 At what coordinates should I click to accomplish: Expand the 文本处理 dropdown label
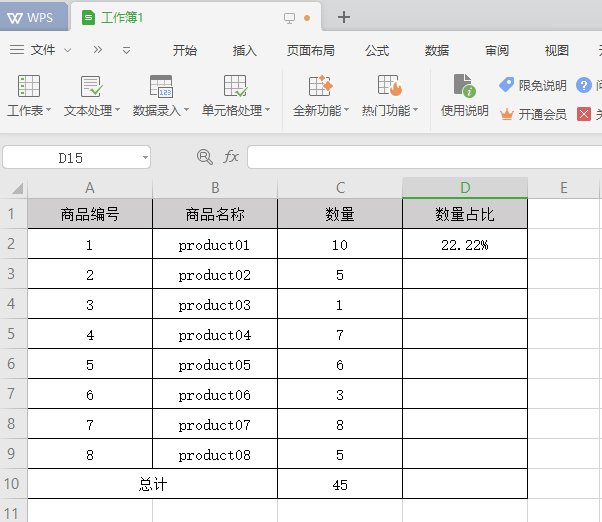(92, 111)
